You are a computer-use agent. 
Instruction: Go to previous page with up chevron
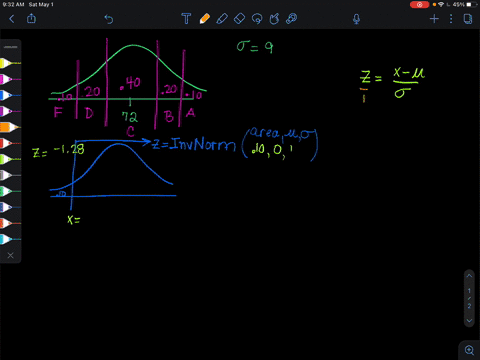[469, 276]
